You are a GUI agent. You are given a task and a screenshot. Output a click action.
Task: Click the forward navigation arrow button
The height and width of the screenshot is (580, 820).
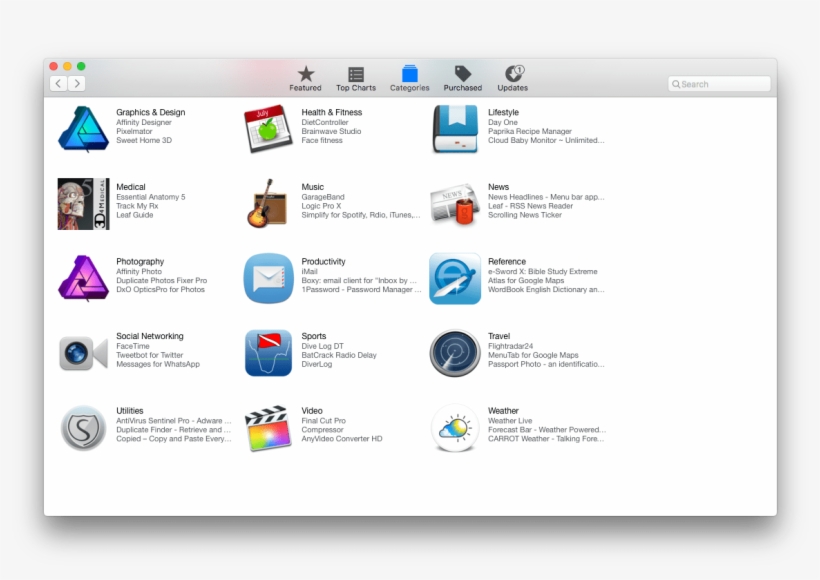point(77,84)
